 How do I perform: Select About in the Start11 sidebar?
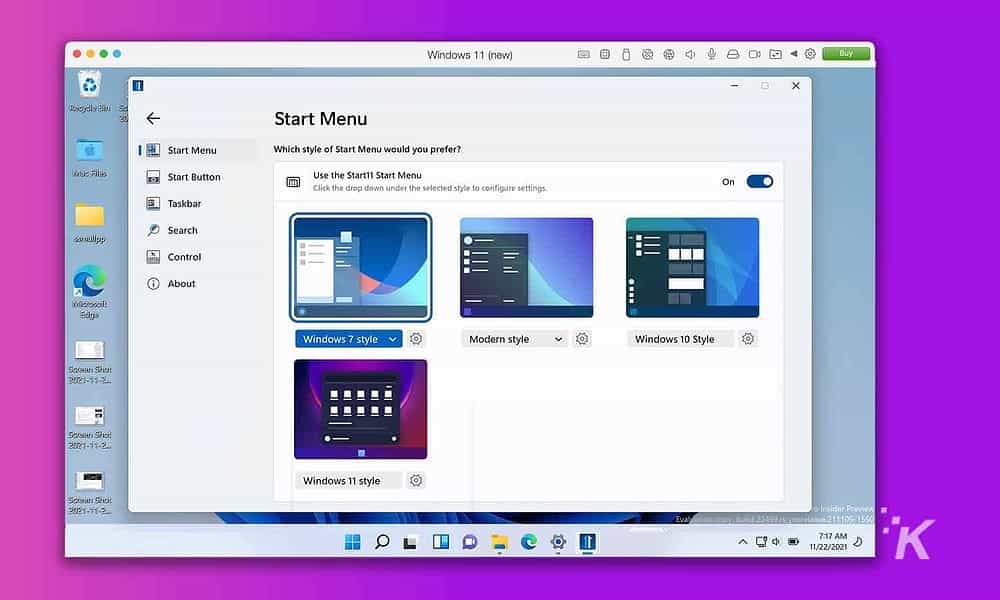pyautogui.click(x=180, y=283)
